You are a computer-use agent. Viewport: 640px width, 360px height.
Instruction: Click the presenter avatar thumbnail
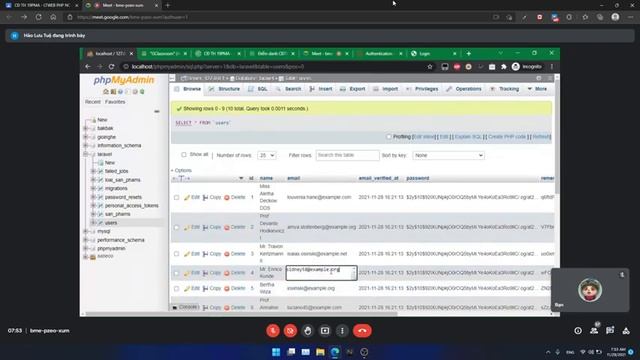pos(590,290)
